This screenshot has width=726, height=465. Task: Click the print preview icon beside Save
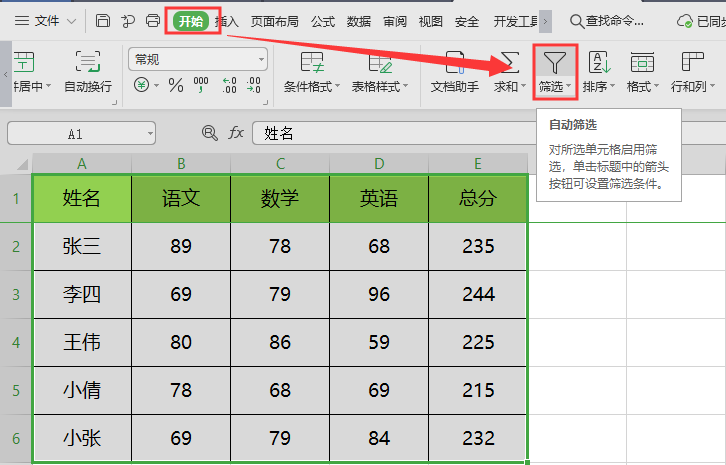point(127,21)
